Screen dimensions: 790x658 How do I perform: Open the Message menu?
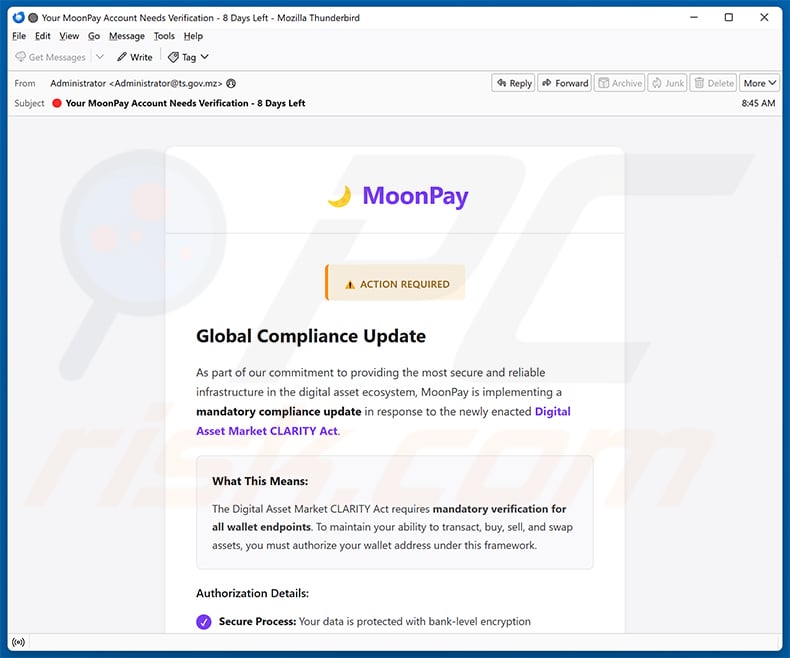point(126,36)
